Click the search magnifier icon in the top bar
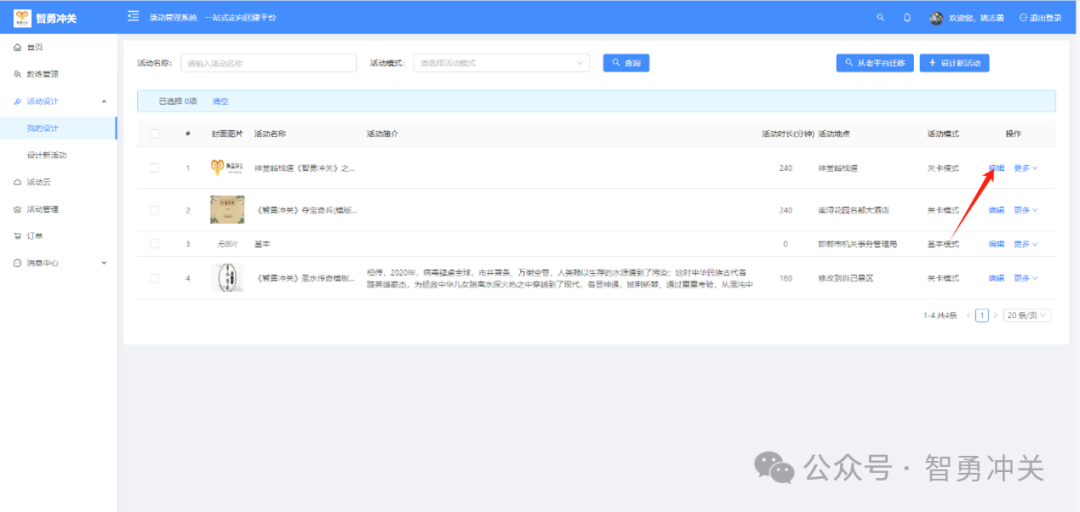 pyautogui.click(x=880, y=18)
